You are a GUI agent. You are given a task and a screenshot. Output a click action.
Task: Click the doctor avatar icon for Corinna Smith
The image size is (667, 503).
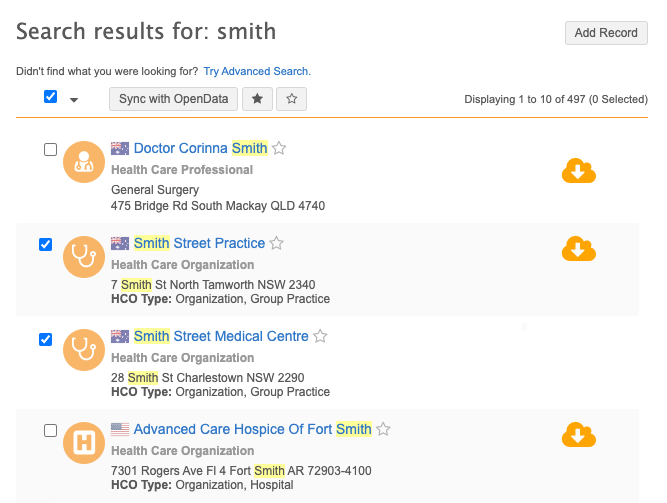83,163
